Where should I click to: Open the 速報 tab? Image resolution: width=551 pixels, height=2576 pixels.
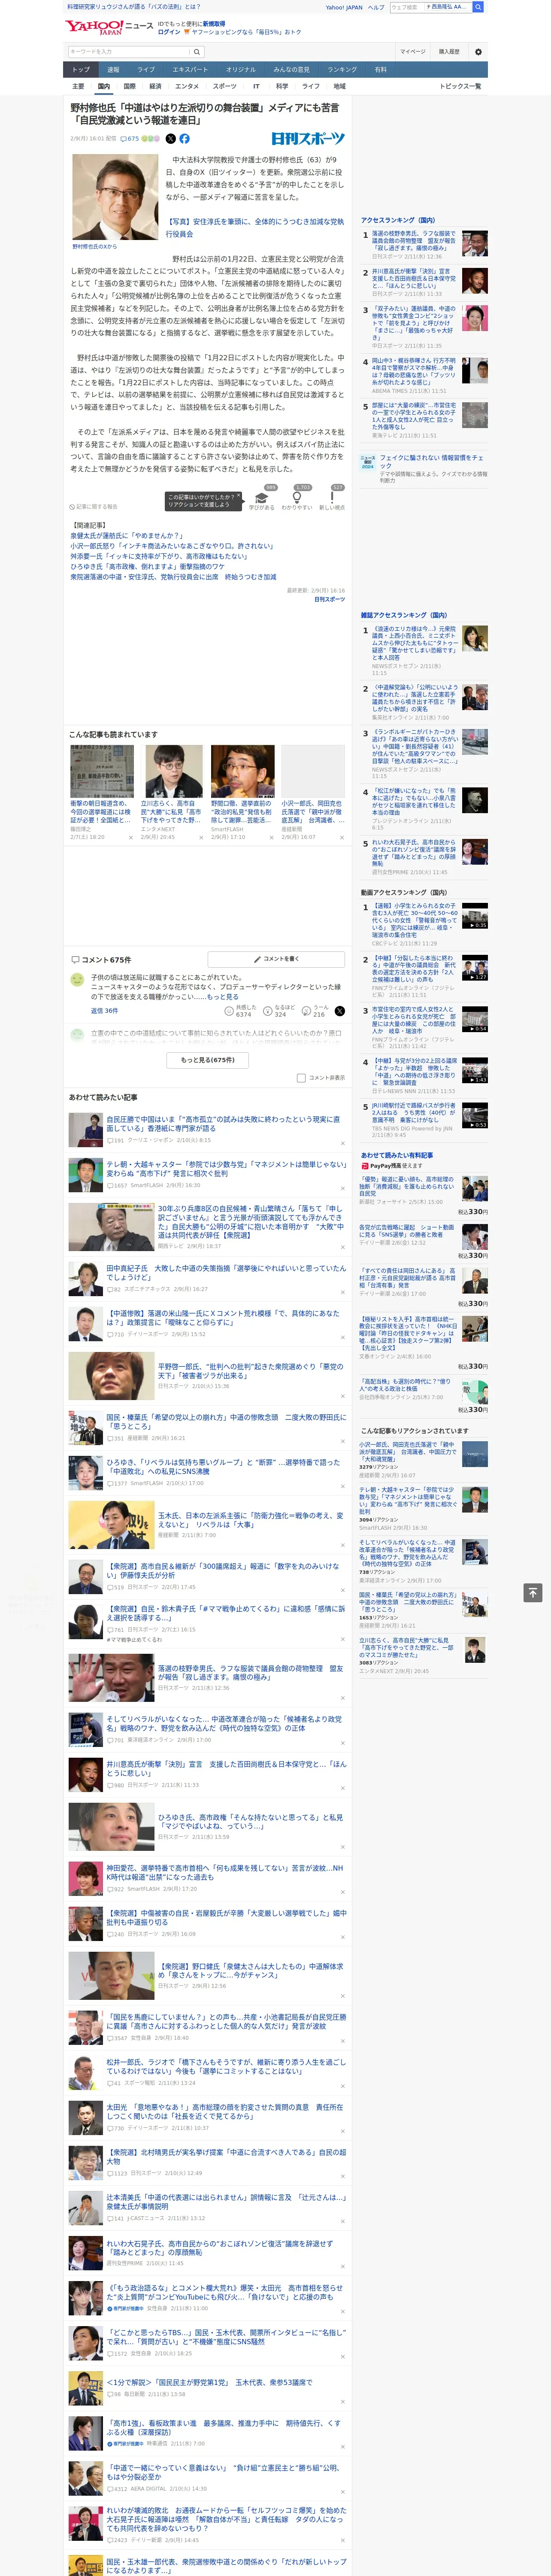[113, 70]
